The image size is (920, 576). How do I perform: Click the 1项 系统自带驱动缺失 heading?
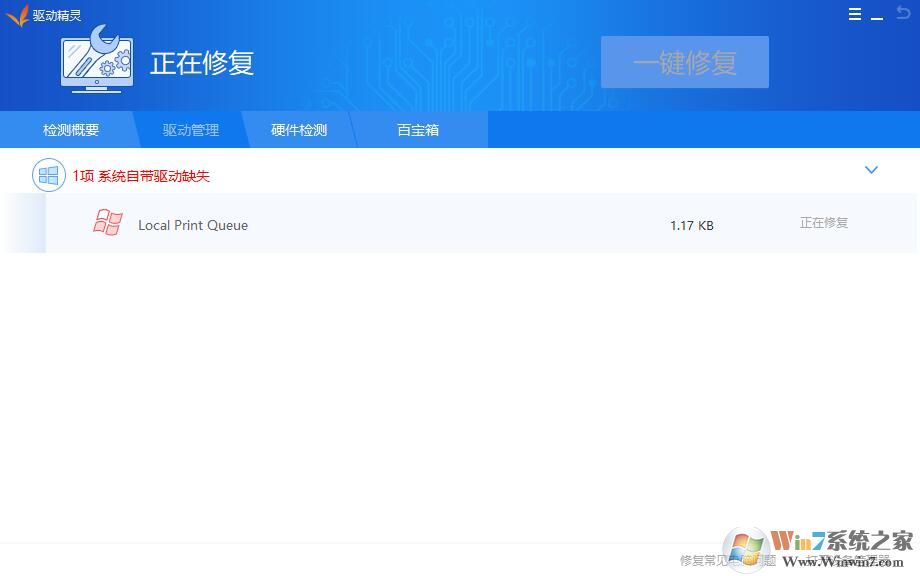pyautogui.click(x=141, y=176)
